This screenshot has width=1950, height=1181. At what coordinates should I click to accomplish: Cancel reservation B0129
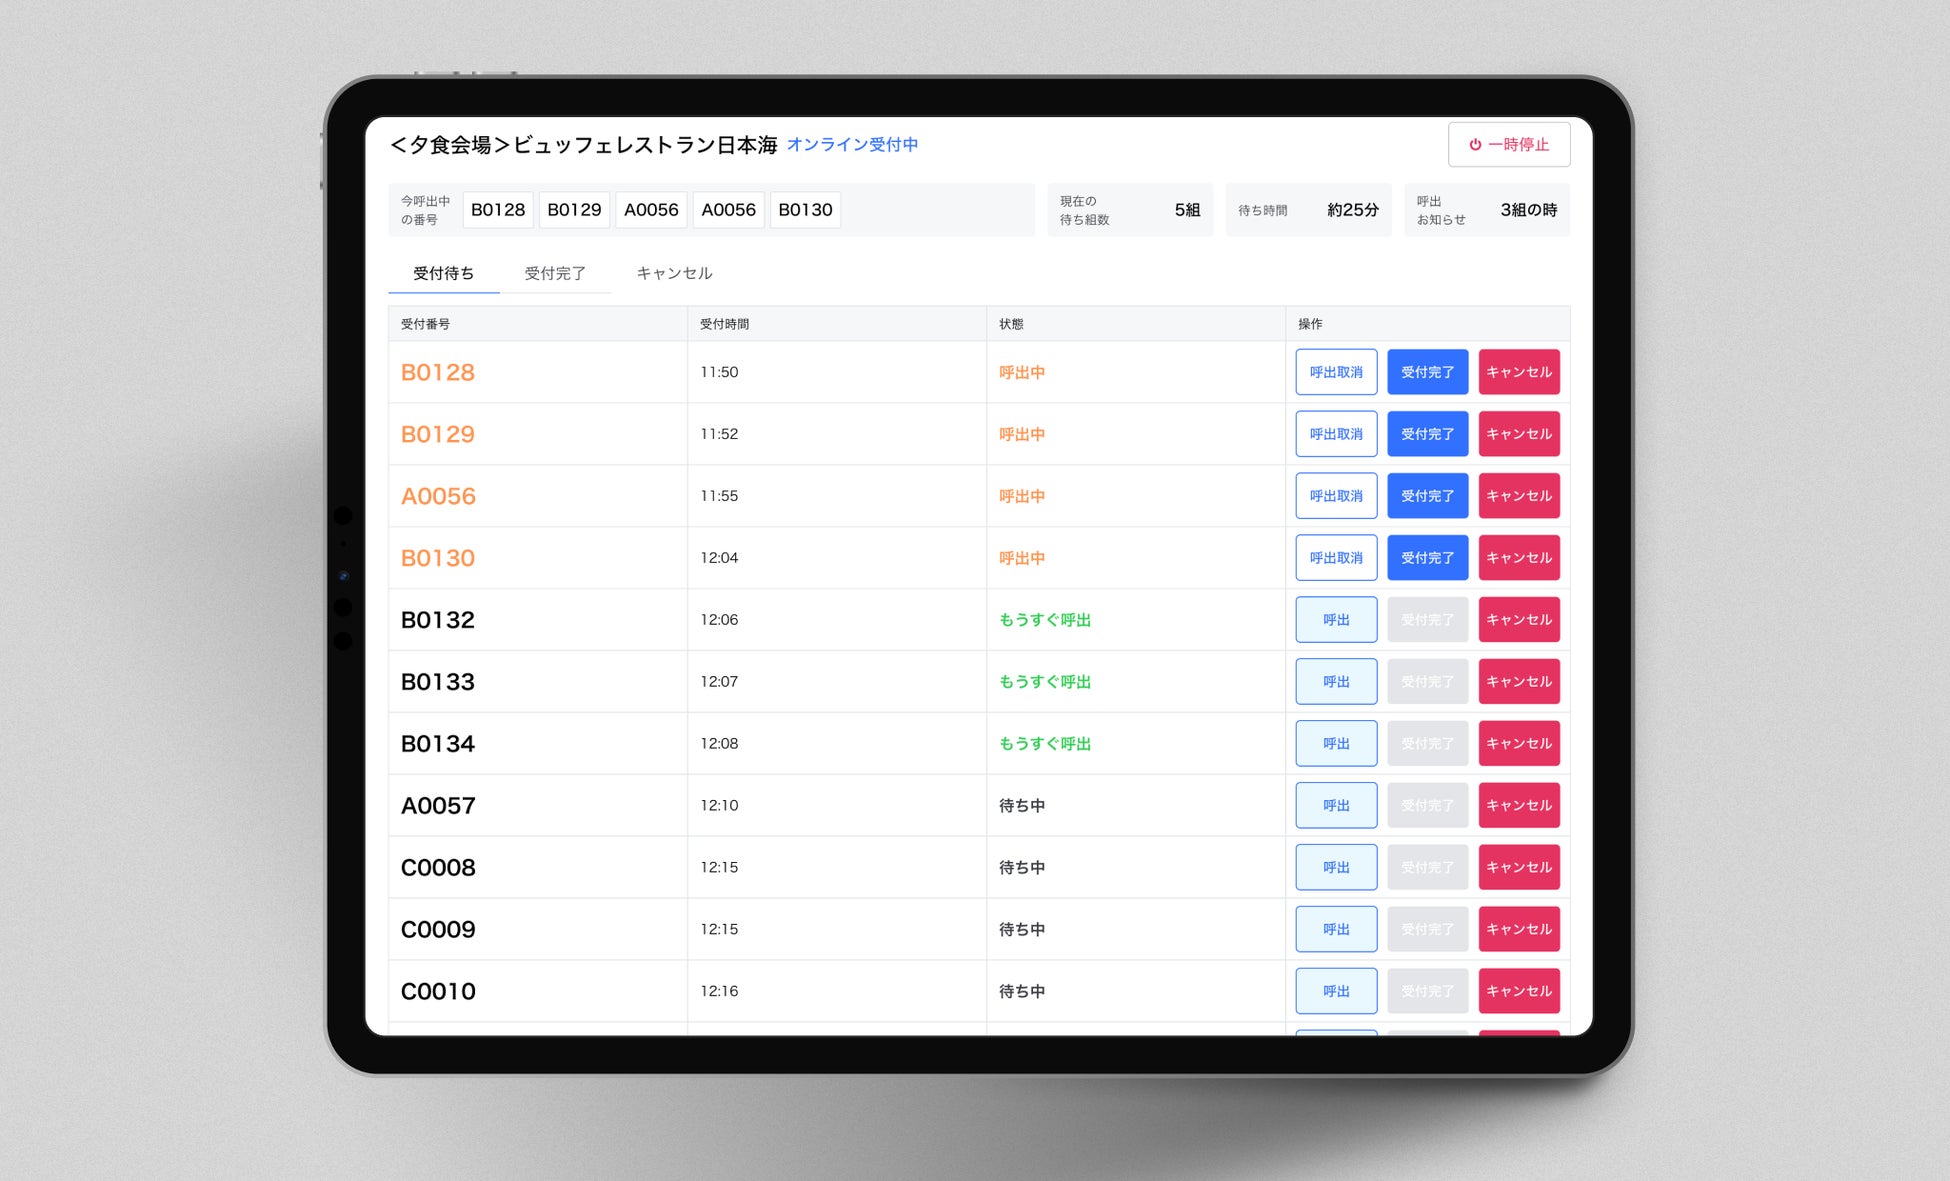coord(1518,434)
